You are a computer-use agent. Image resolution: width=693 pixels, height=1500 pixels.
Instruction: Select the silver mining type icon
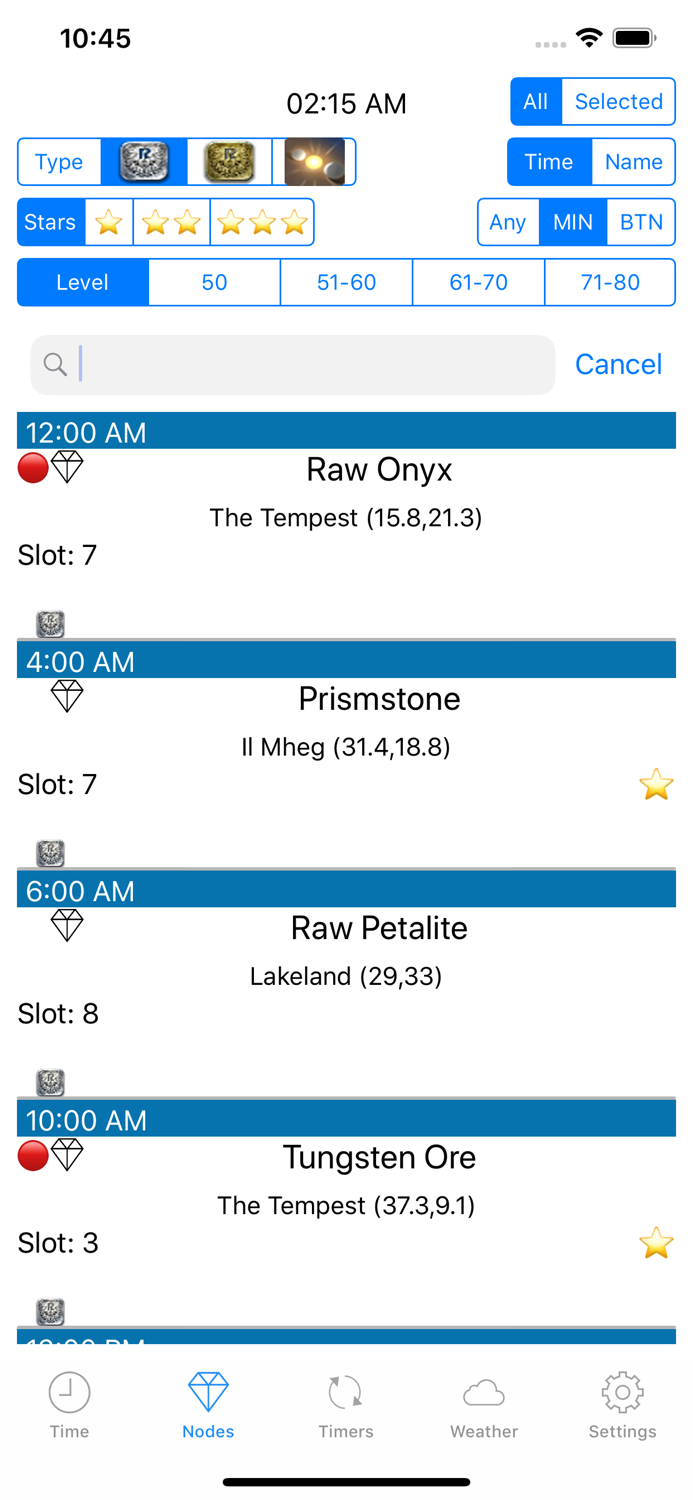click(144, 162)
